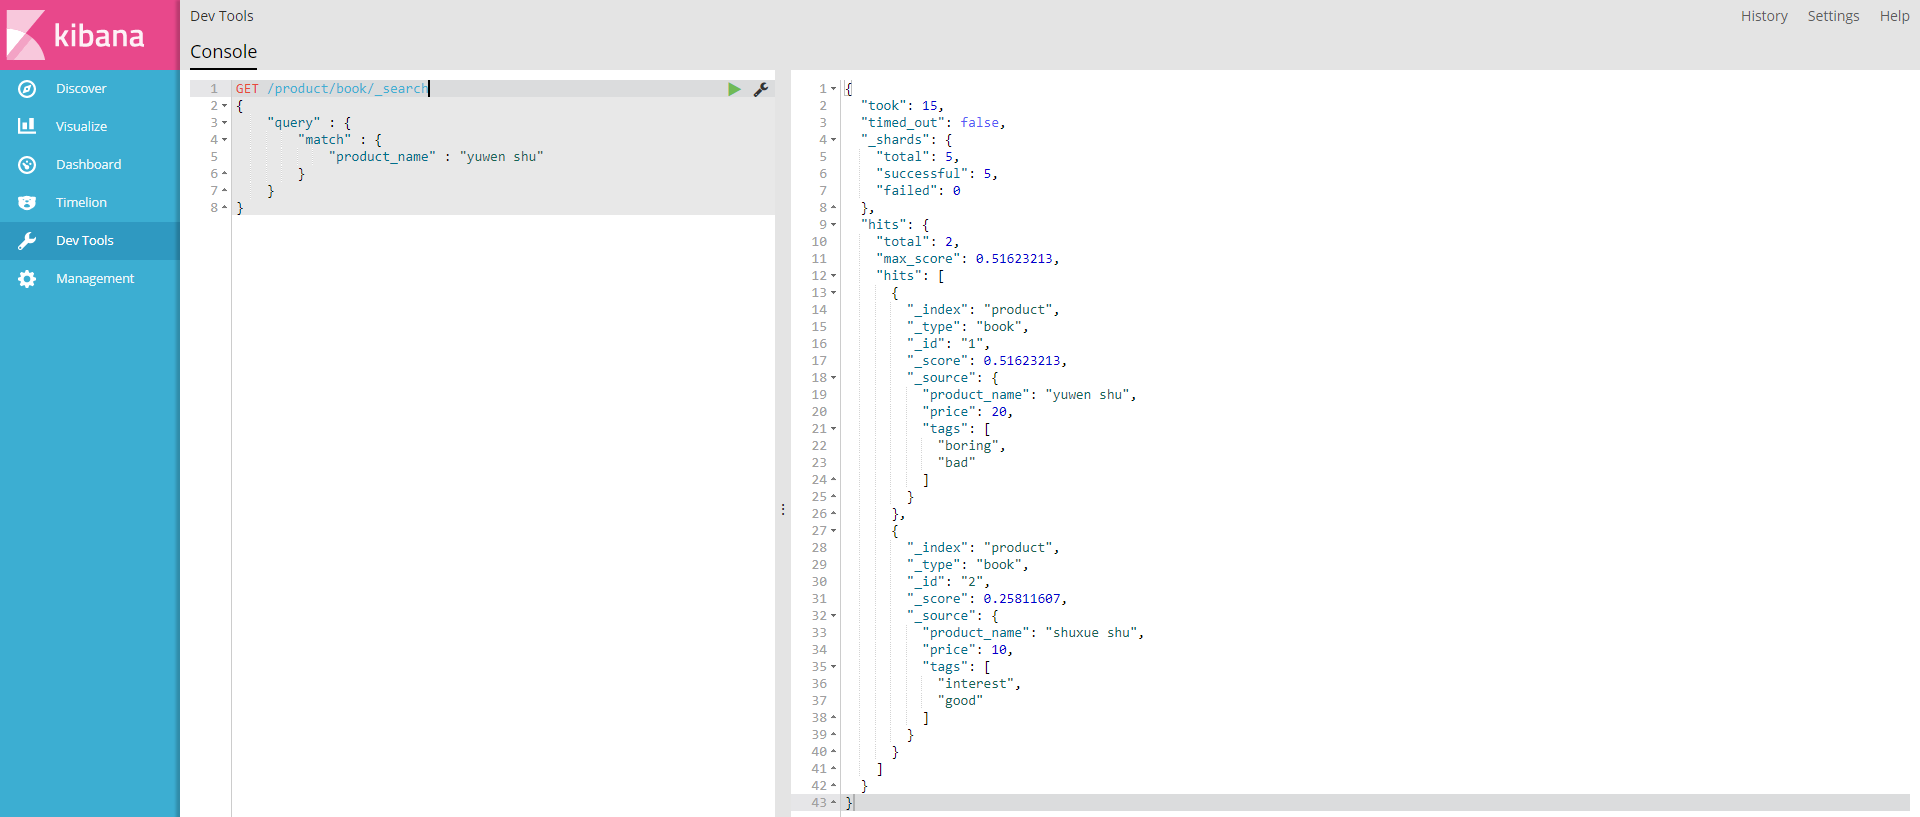Click "yuwen shu" value in request editor
The width and height of the screenshot is (1920, 817).
coord(501,157)
